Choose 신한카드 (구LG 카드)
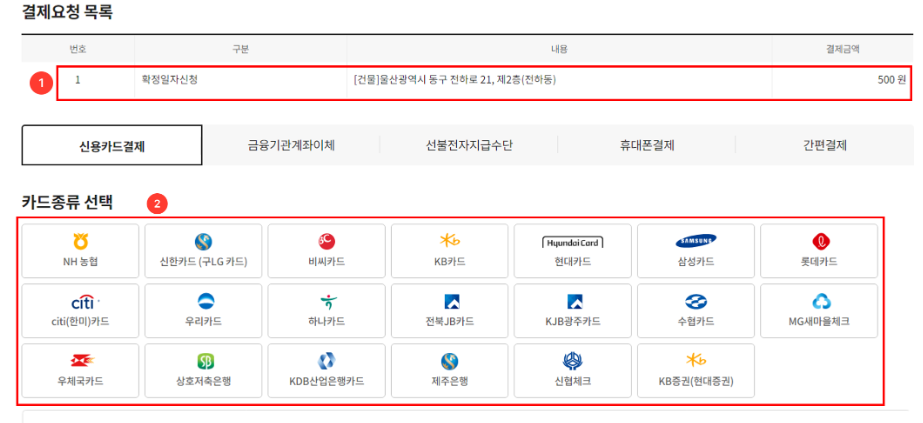Viewport: 923px width, 423px height. tap(203, 251)
